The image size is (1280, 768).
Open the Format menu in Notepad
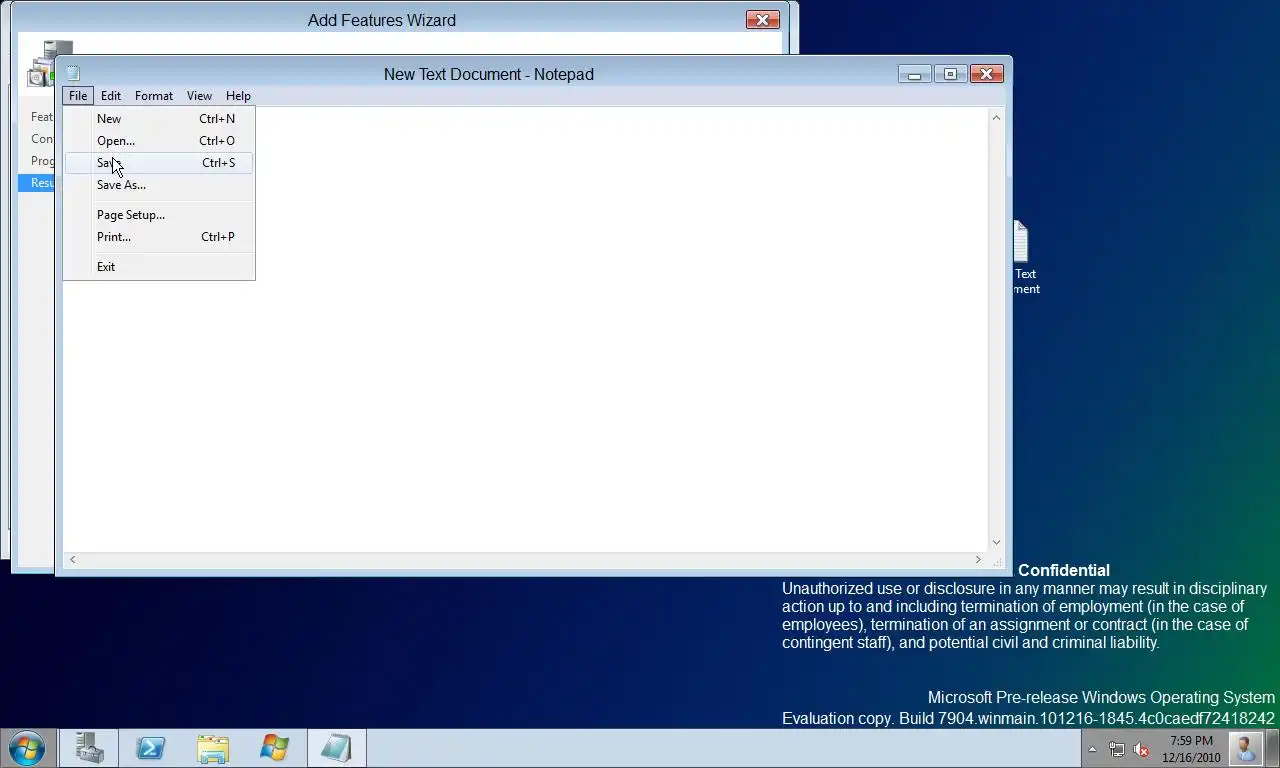(x=154, y=96)
